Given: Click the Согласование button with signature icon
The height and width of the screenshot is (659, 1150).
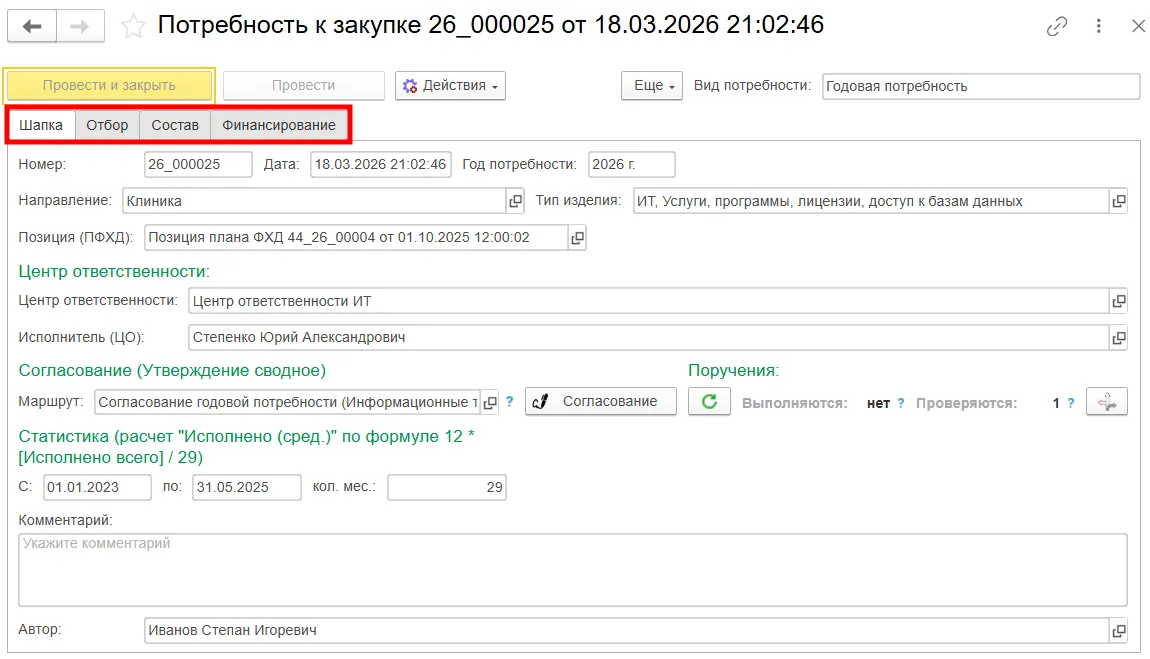Looking at the screenshot, I should (601, 402).
